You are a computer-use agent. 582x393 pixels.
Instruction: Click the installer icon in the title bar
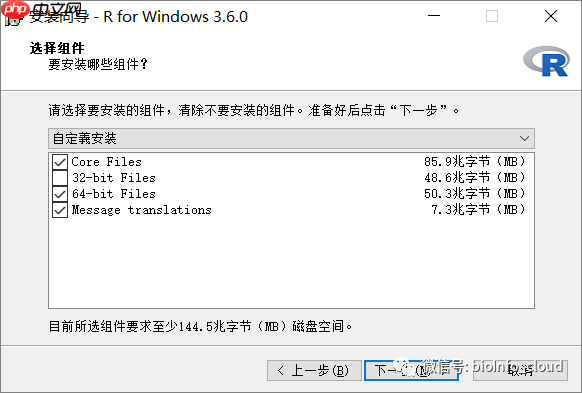[x=13, y=17]
